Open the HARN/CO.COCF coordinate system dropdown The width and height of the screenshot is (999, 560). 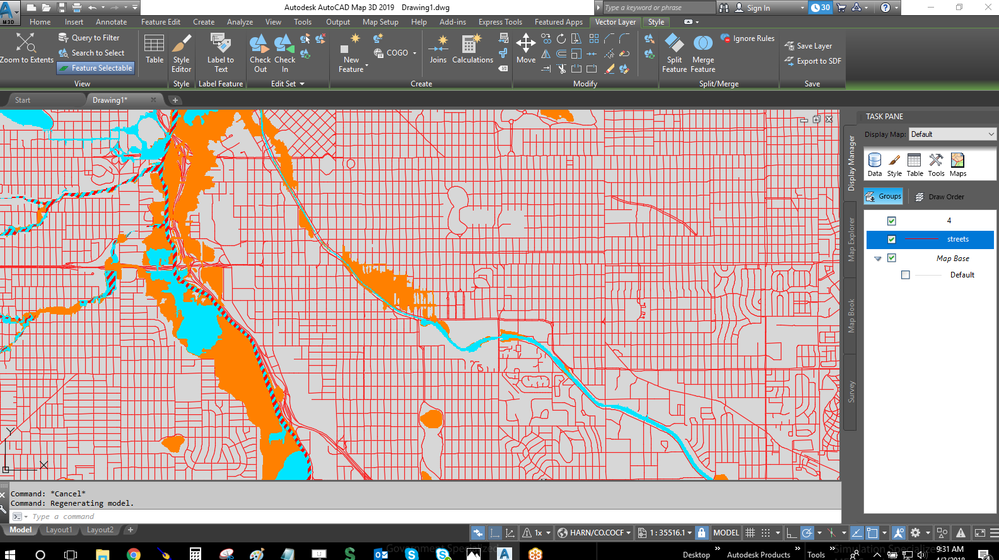[594, 533]
